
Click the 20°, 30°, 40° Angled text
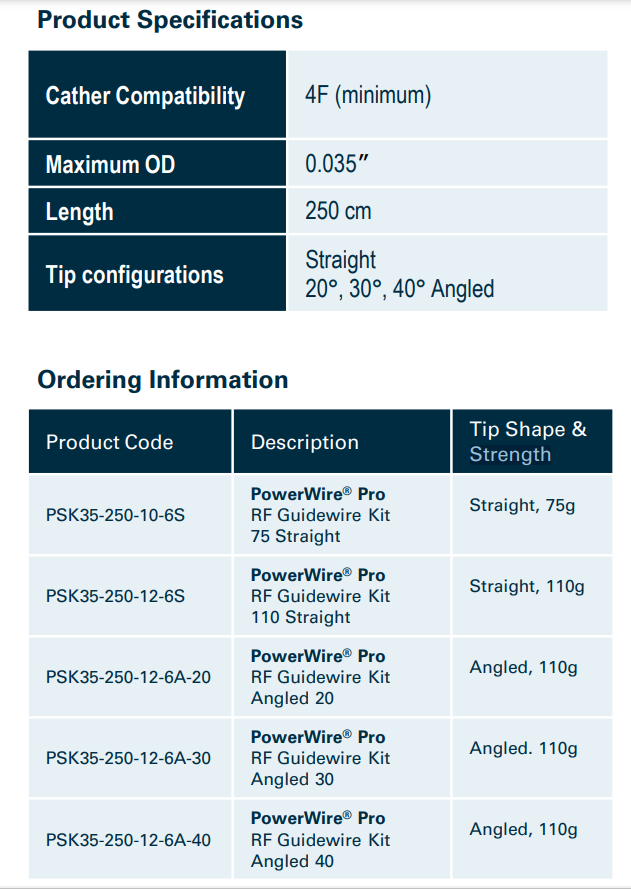pos(400,290)
